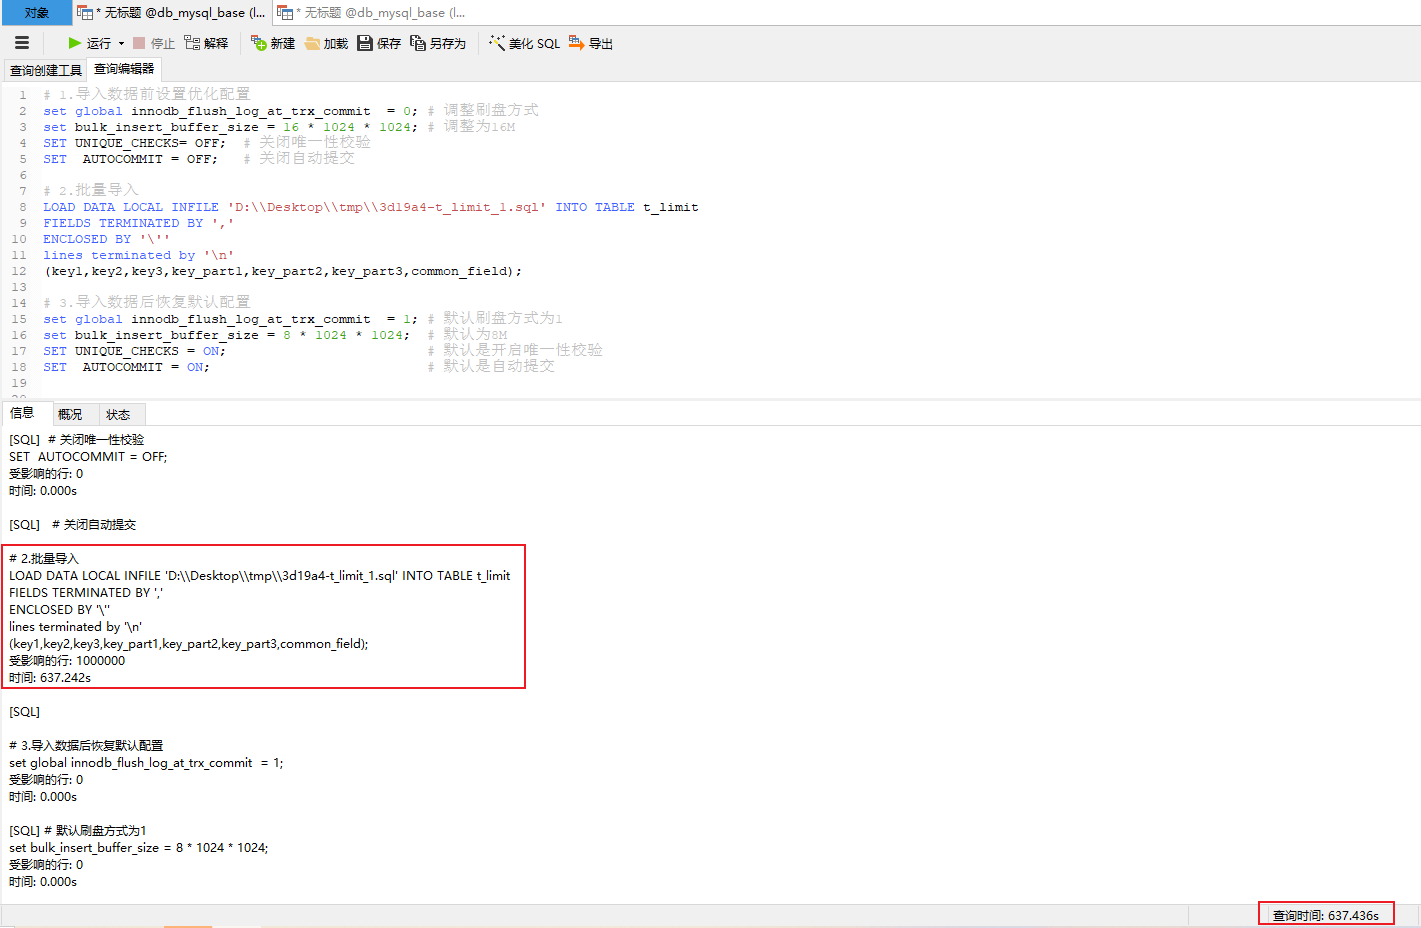Click comment # 3.导入数据后恢复默认配置 in editor
1421x928 pixels.
(x=146, y=302)
